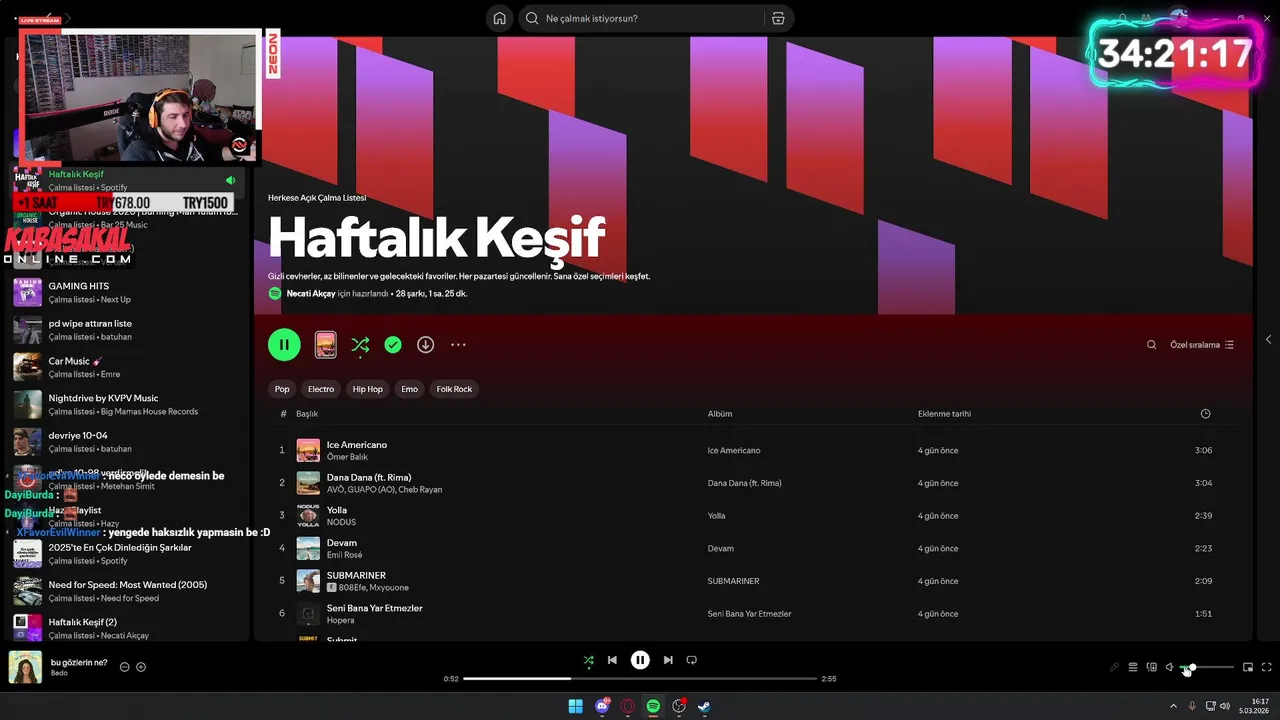Mute with the player speaker icon
This screenshot has height=720, width=1280.
click(1170, 667)
